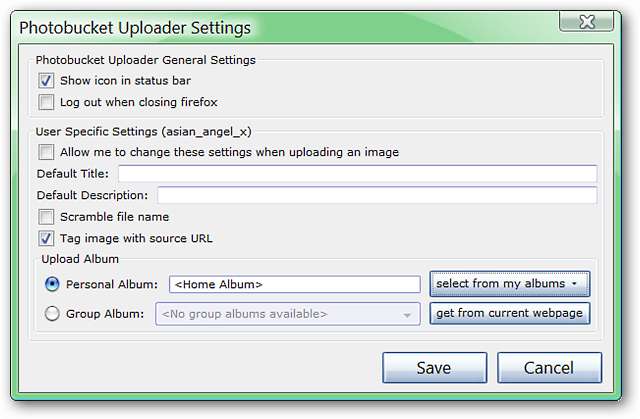This screenshot has height=419, width=640.
Task: Select the Personal Album radio button
Action: pyautogui.click(x=52, y=284)
